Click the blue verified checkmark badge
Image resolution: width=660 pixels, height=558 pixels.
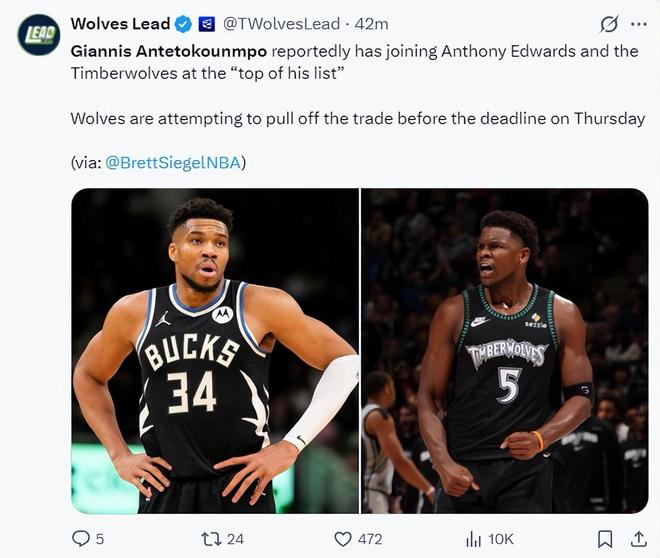[184, 24]
